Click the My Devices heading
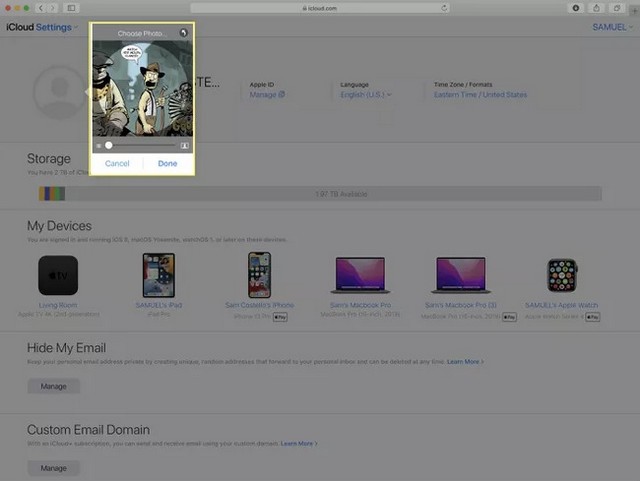 [59, 226]
